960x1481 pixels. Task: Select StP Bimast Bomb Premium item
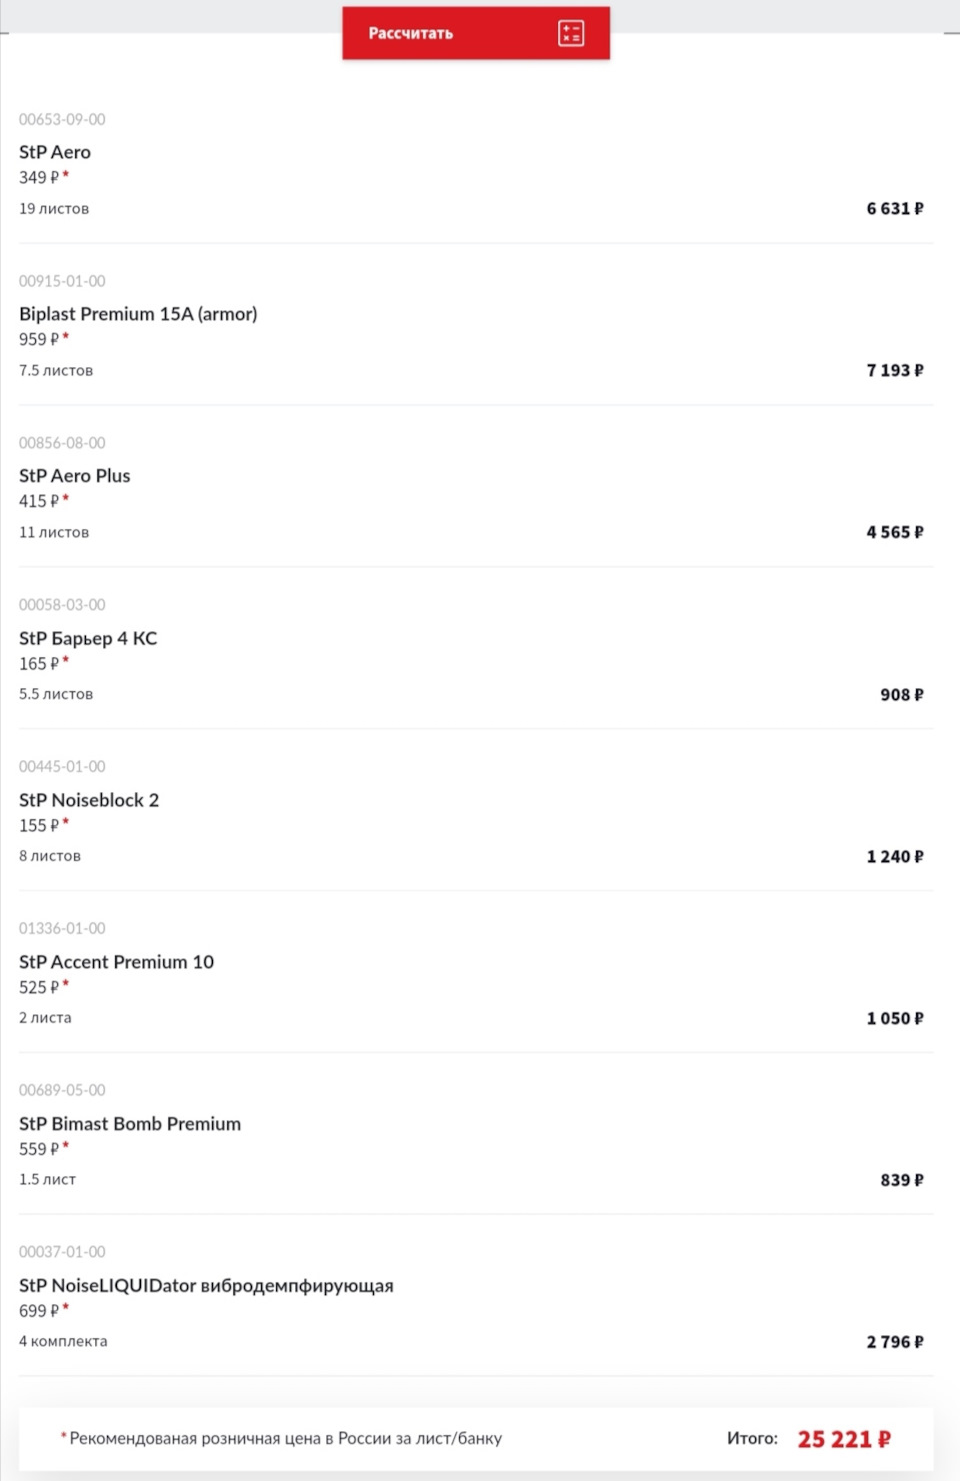(x=130, y=1124)
